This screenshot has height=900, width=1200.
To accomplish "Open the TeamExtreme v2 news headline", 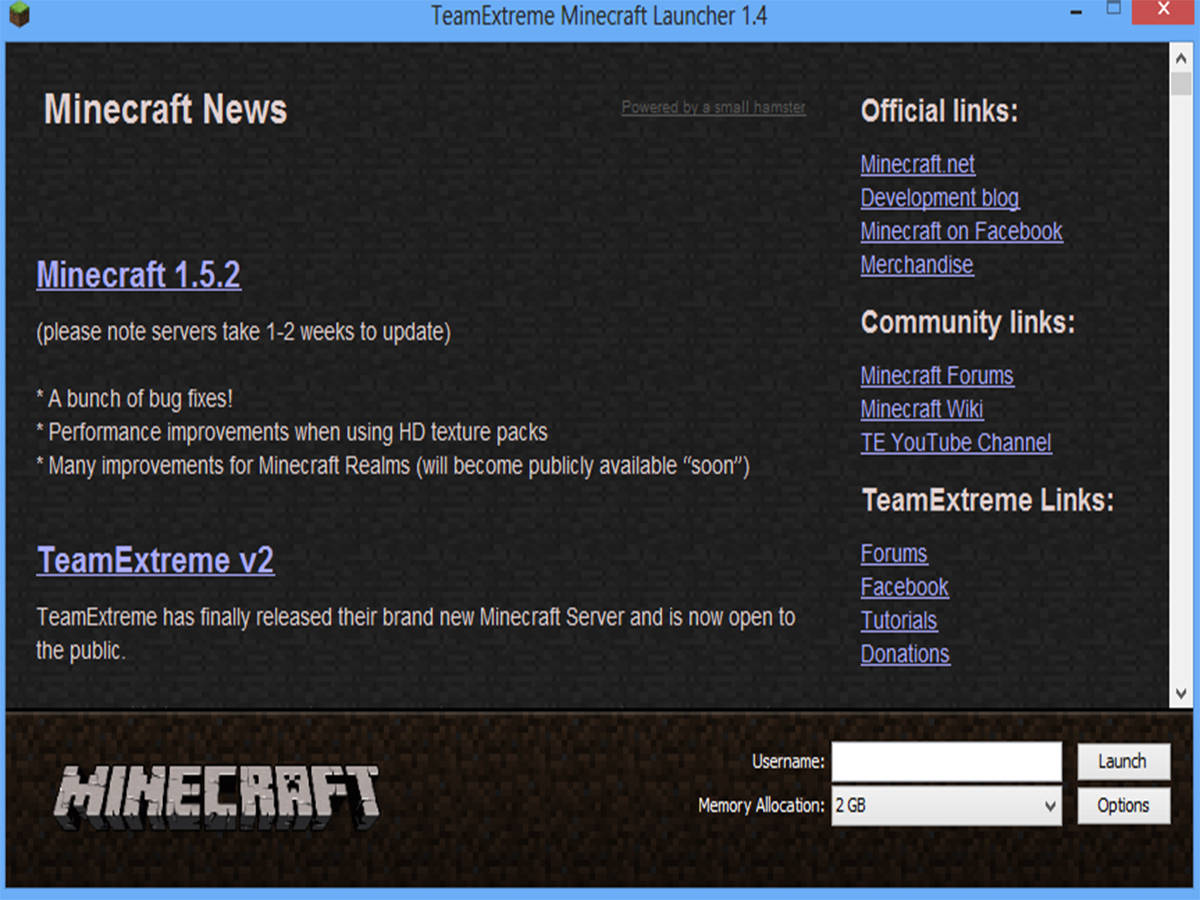I will point(155,560).
